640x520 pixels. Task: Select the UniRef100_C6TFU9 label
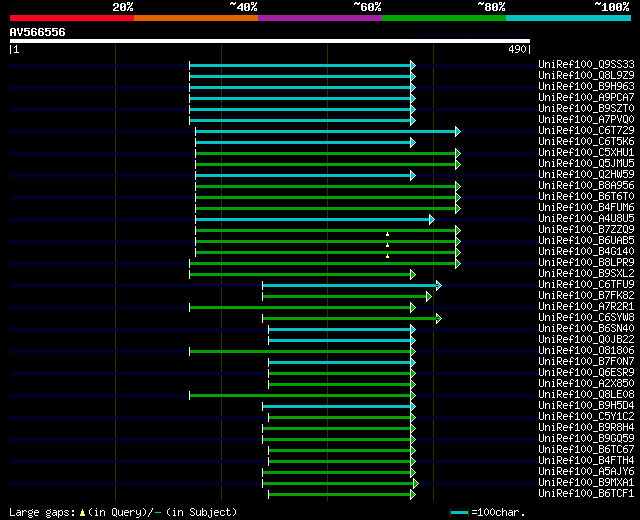[x=586, y=284]
